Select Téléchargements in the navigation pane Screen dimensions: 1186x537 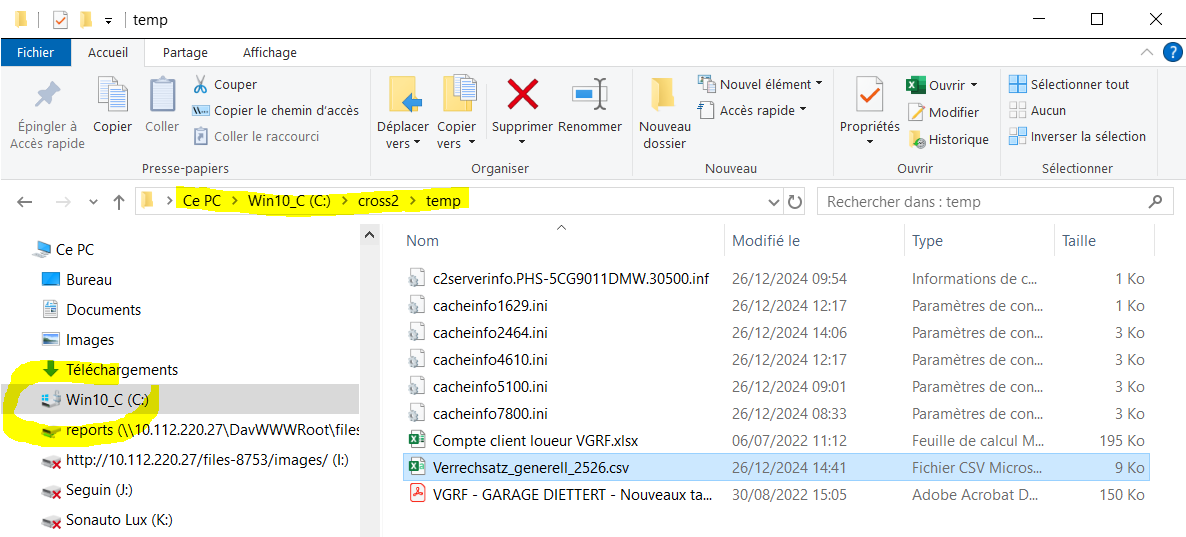[x=122, y=370]
